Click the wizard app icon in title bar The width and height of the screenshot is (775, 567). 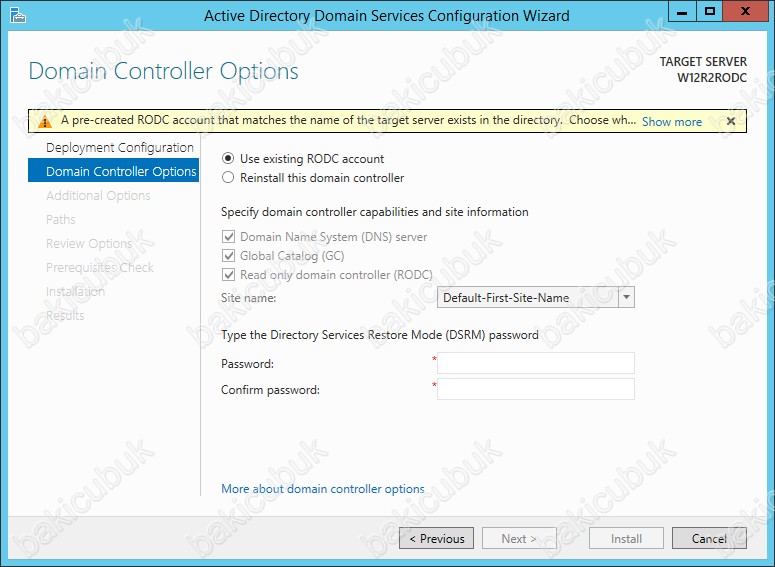point(18,15)
